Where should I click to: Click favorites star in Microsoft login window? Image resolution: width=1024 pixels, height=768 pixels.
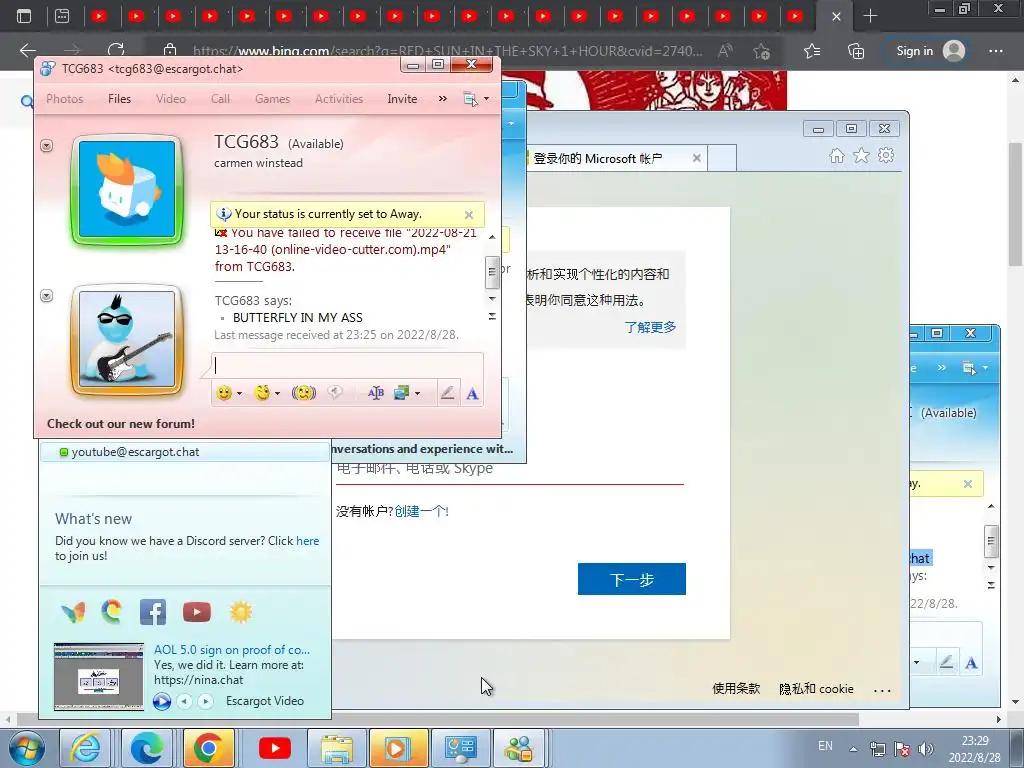(861, 155)
